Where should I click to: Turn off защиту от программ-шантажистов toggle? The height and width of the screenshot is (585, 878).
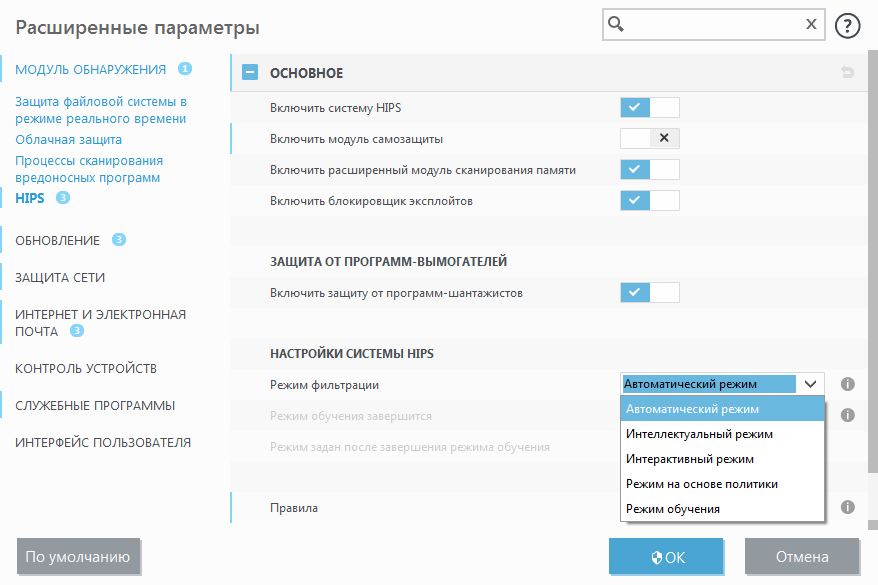[649, 293]
